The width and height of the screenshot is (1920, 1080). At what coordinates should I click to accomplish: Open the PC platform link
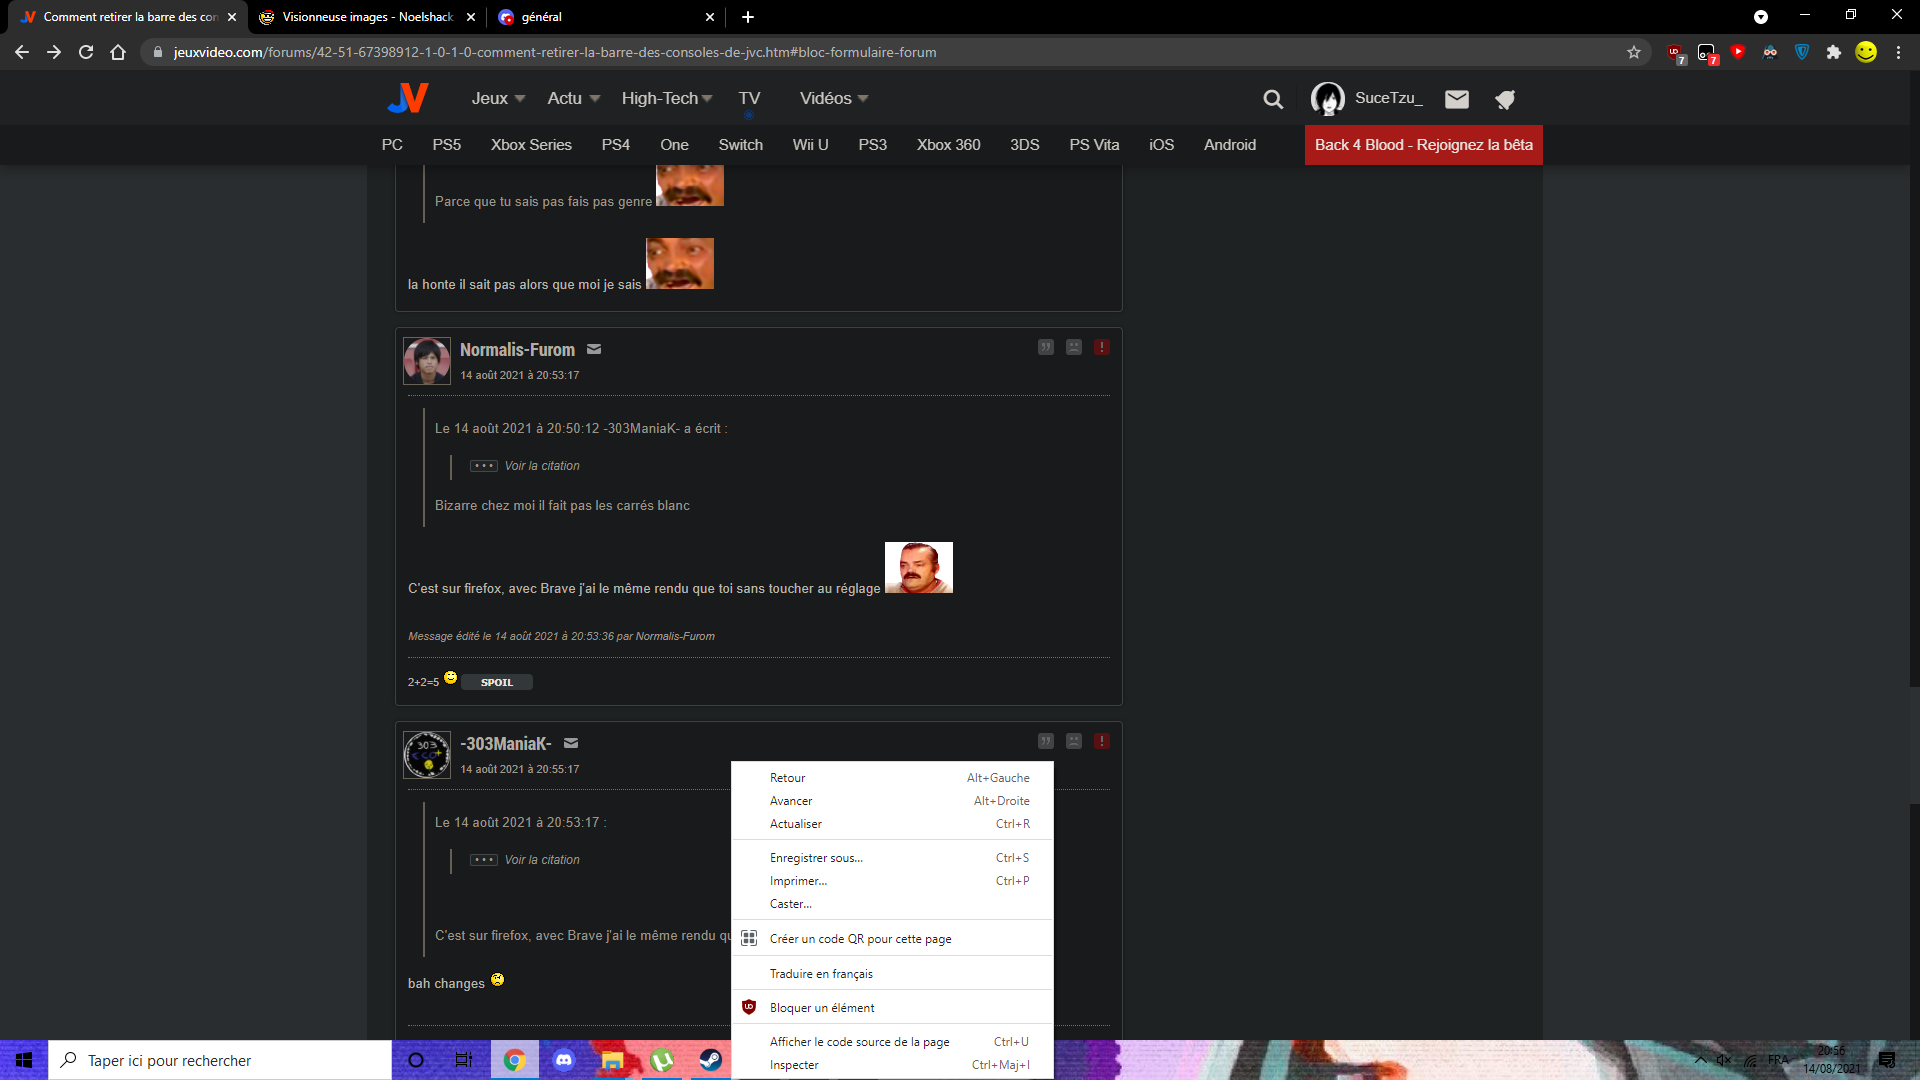point(392,145)
